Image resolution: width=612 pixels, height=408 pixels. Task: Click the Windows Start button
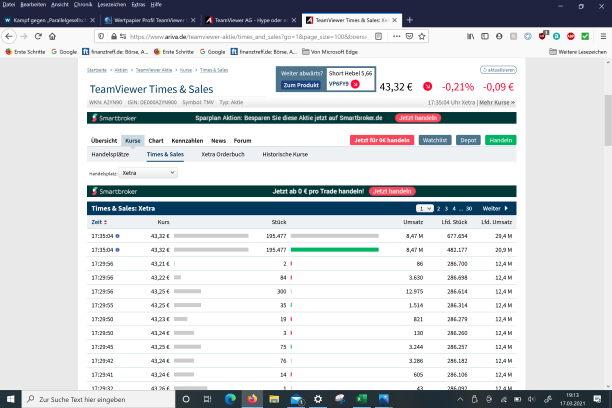(11, 398)
